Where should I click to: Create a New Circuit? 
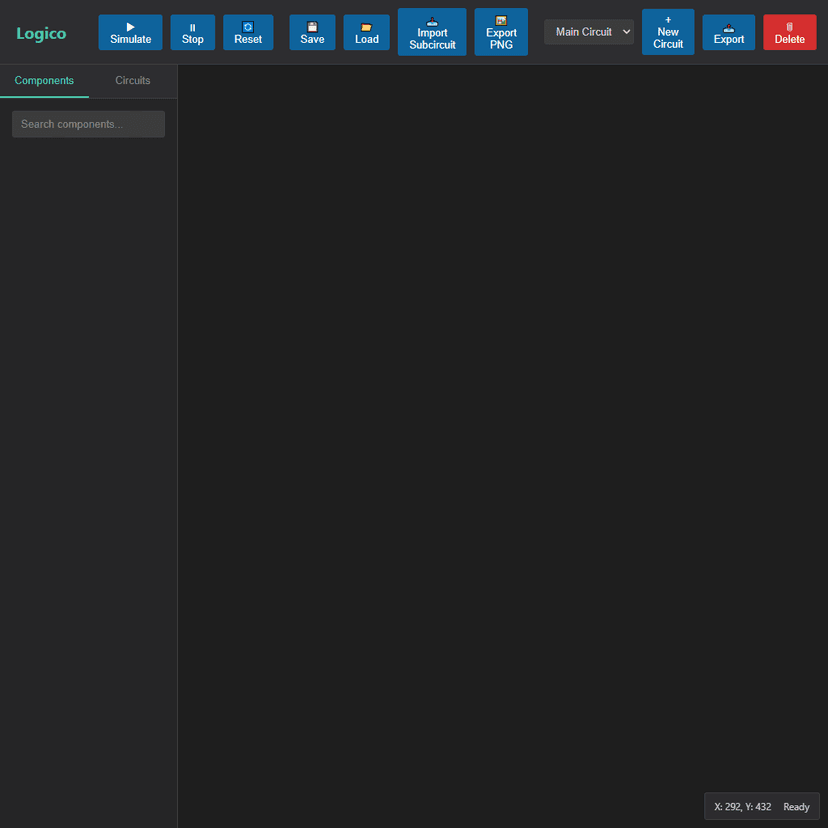coord(667,31)
